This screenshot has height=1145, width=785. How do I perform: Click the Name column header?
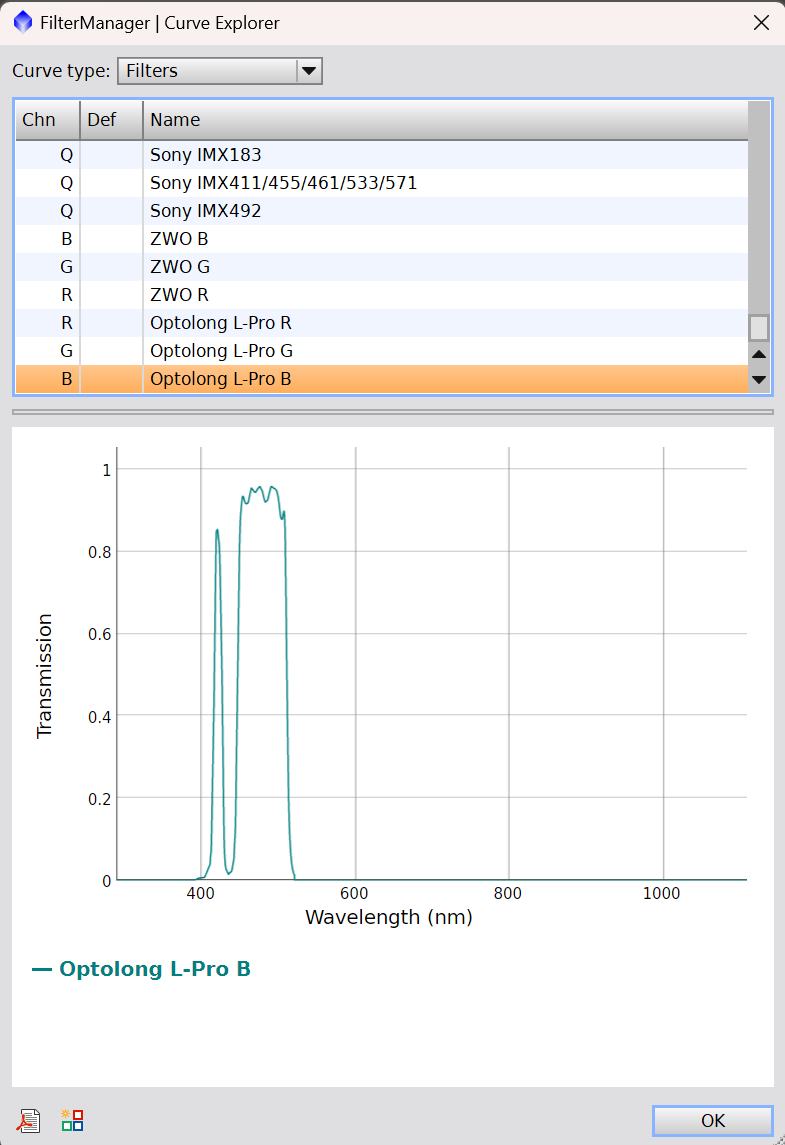[x=445, y=120]
